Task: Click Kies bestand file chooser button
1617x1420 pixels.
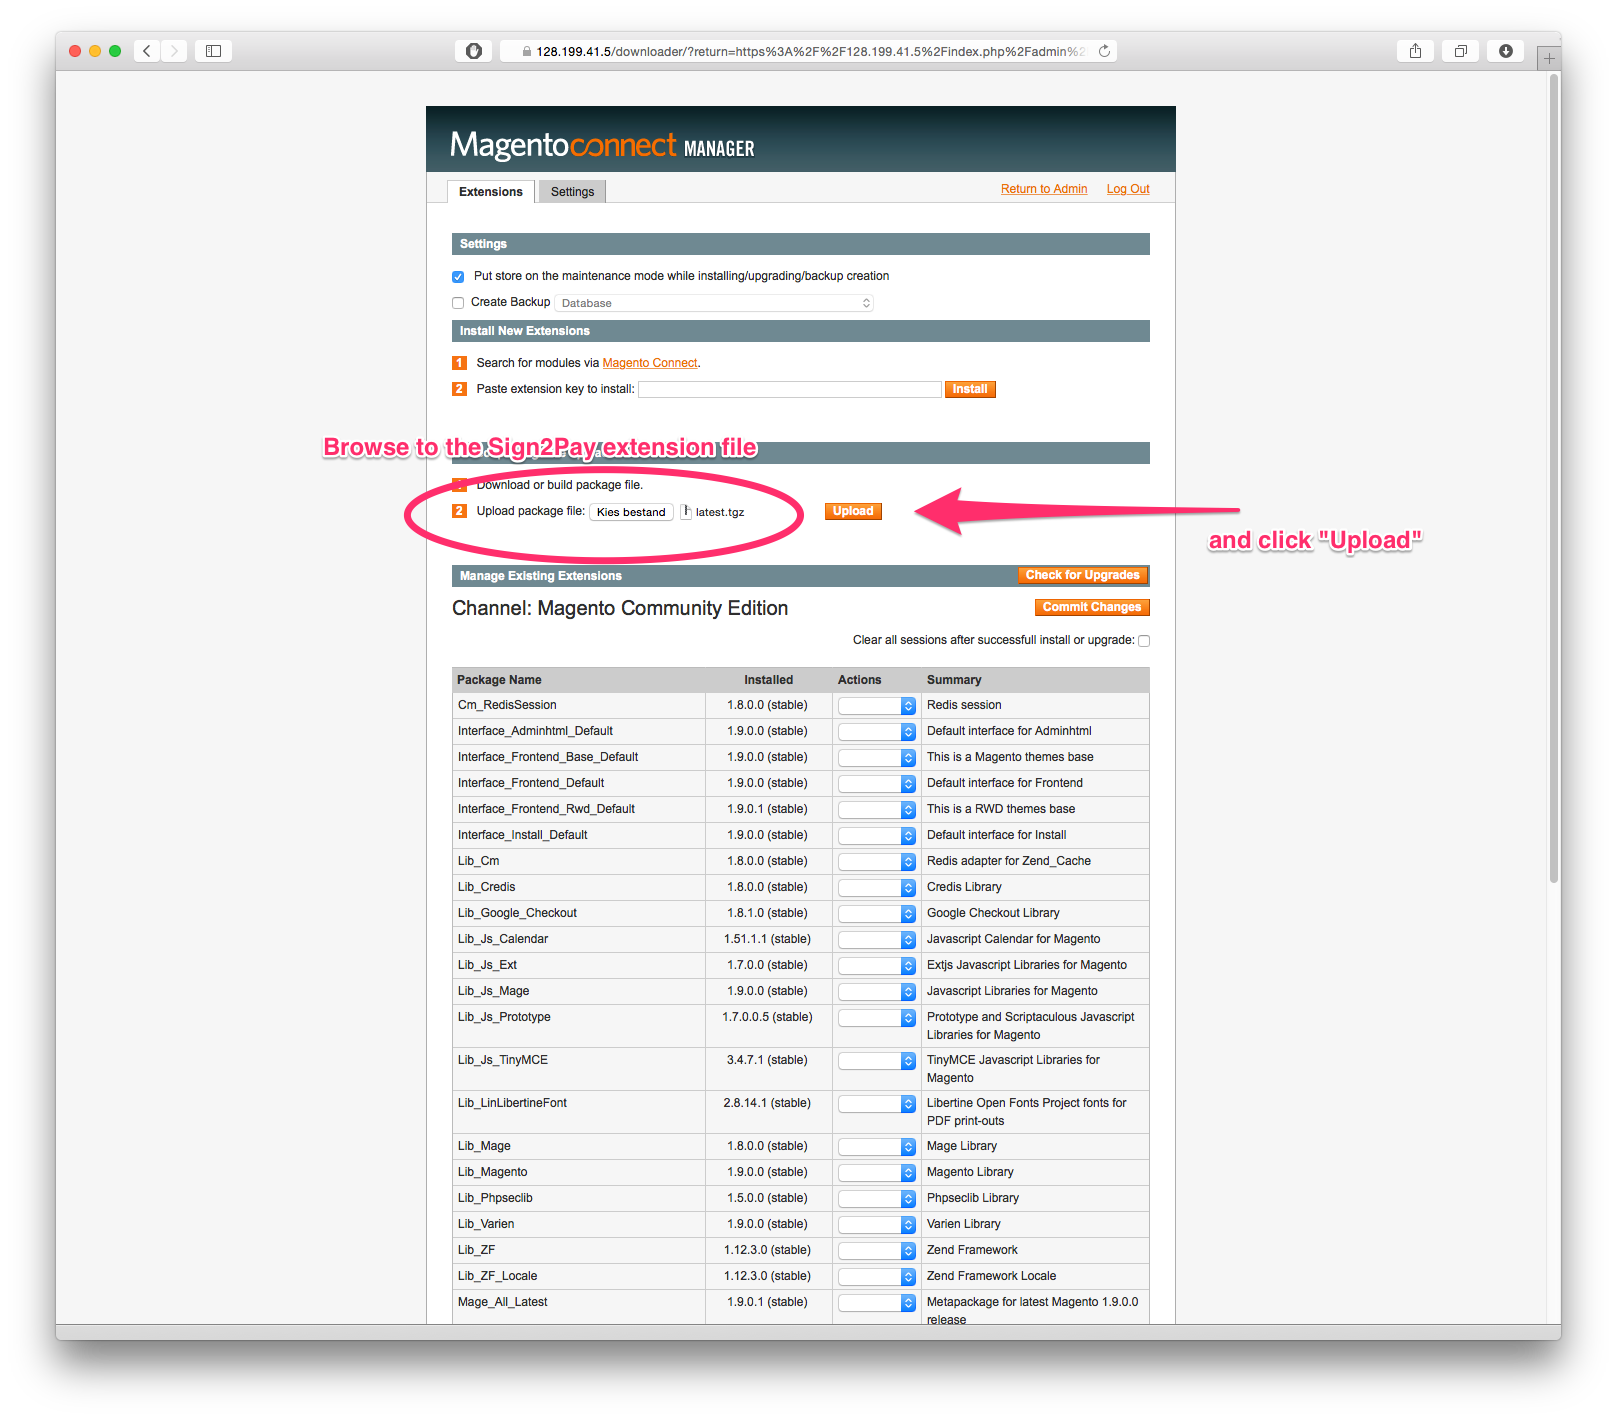Action: click(631, 512)
